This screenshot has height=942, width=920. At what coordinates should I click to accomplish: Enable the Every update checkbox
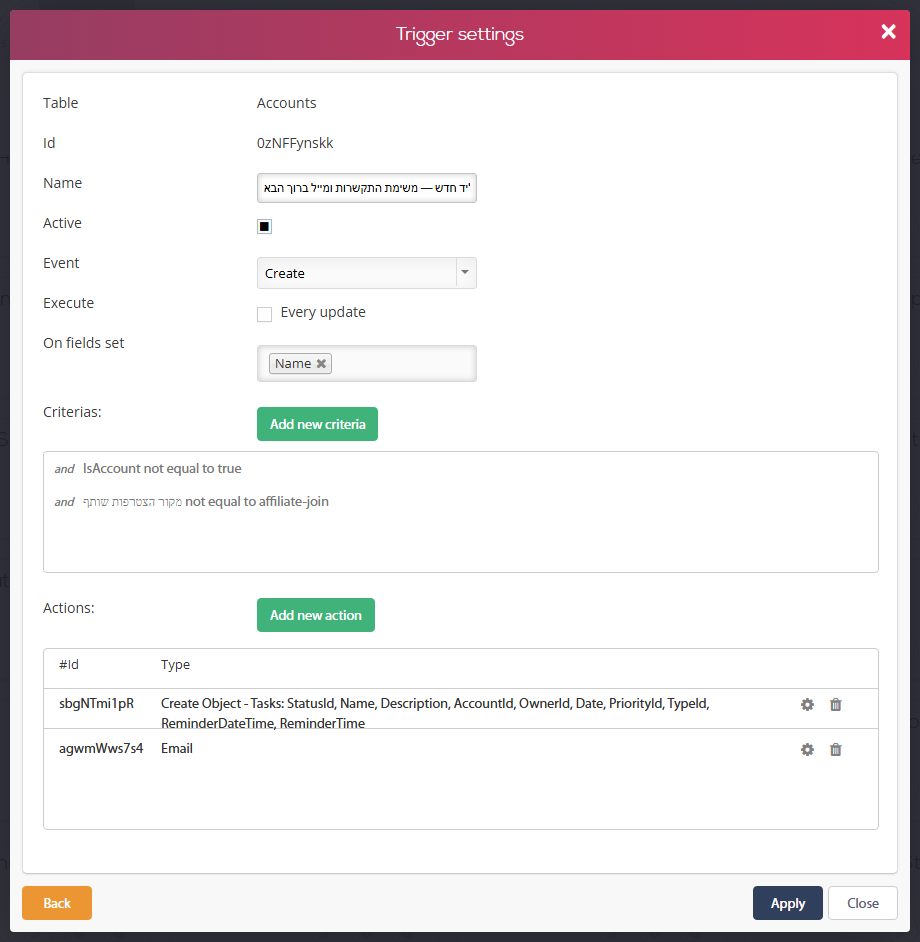pyautogui.click(x=264, y=314)
